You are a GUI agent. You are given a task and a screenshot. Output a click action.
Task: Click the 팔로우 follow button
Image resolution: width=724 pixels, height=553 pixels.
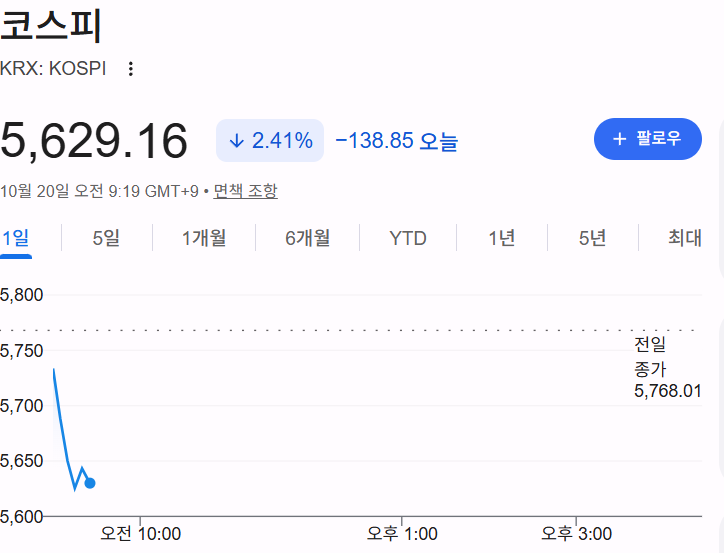pos(647,139)
